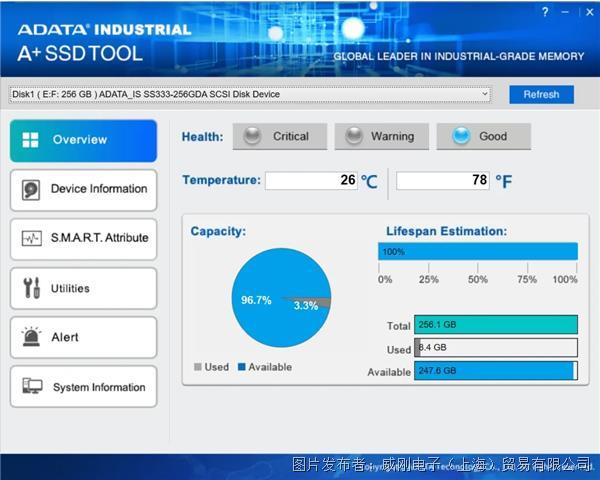Open the Utilities tab
This screenshot has width=600, height=480.
tap(70, 288)
